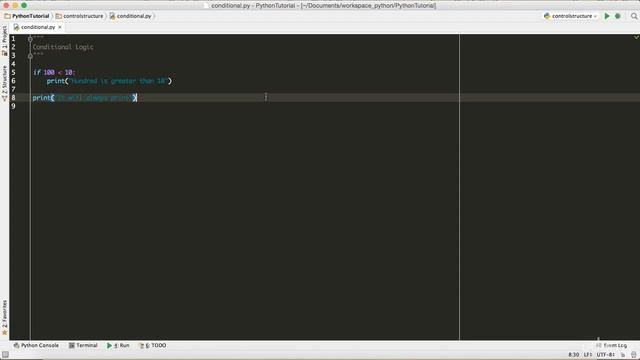Click inspection status check mark above scrollbar
Screen dimensions: 640x360
click(636, 37)
